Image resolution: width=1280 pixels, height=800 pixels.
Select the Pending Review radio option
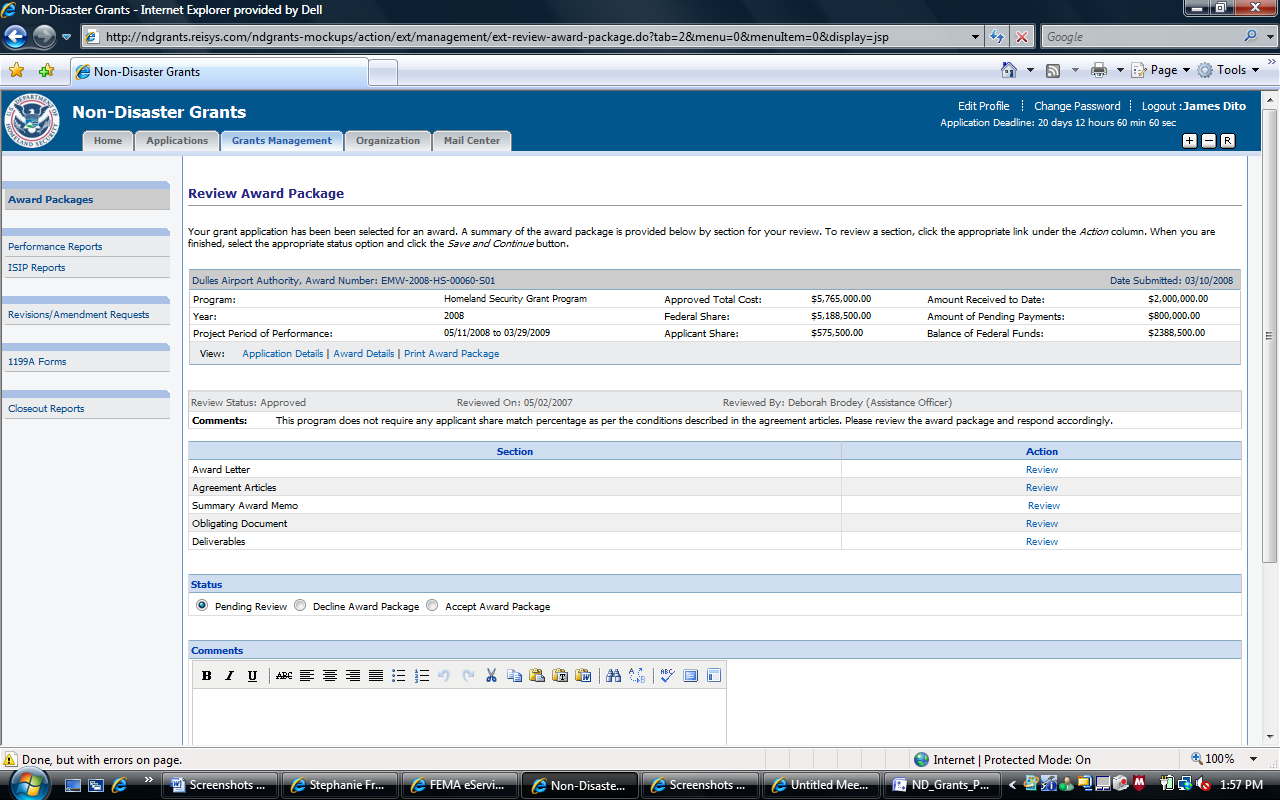[x=202, y=605]
